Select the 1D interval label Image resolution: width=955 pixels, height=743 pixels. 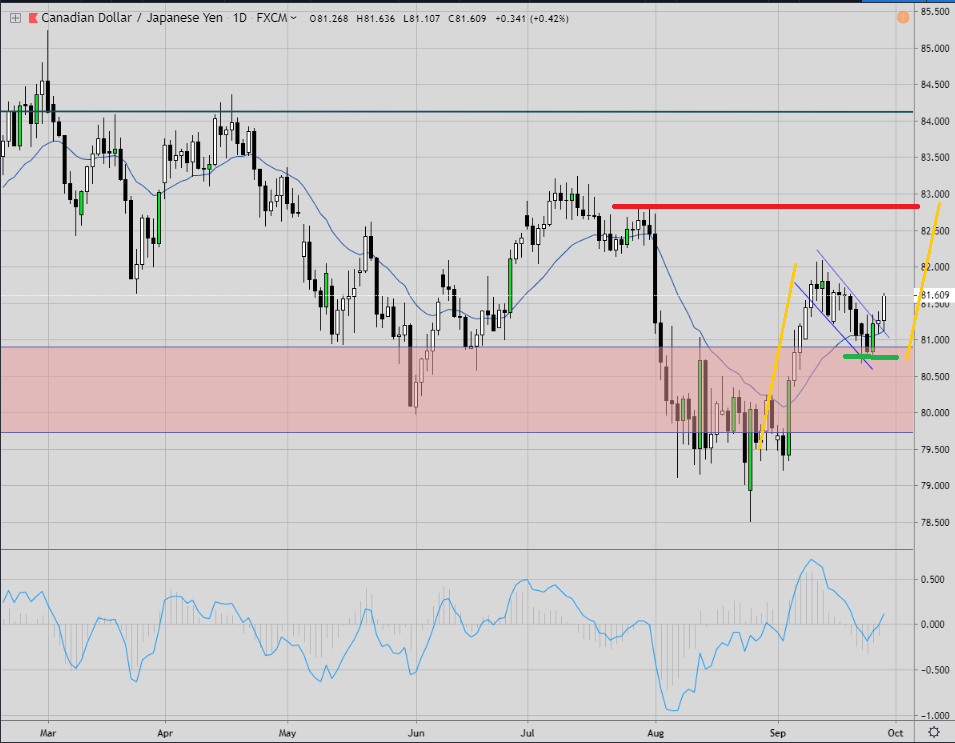[240, 18]
